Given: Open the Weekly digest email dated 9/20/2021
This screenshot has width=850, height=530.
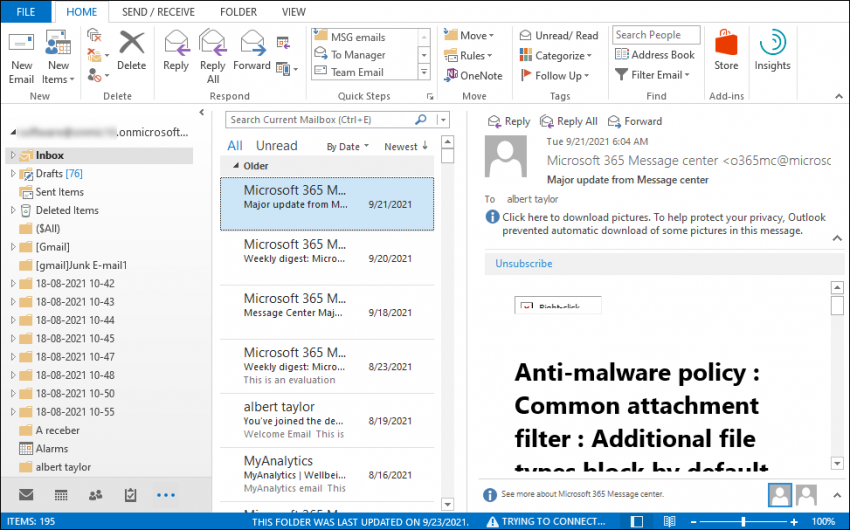Looking at the screenshot, I should coord(327,258).
